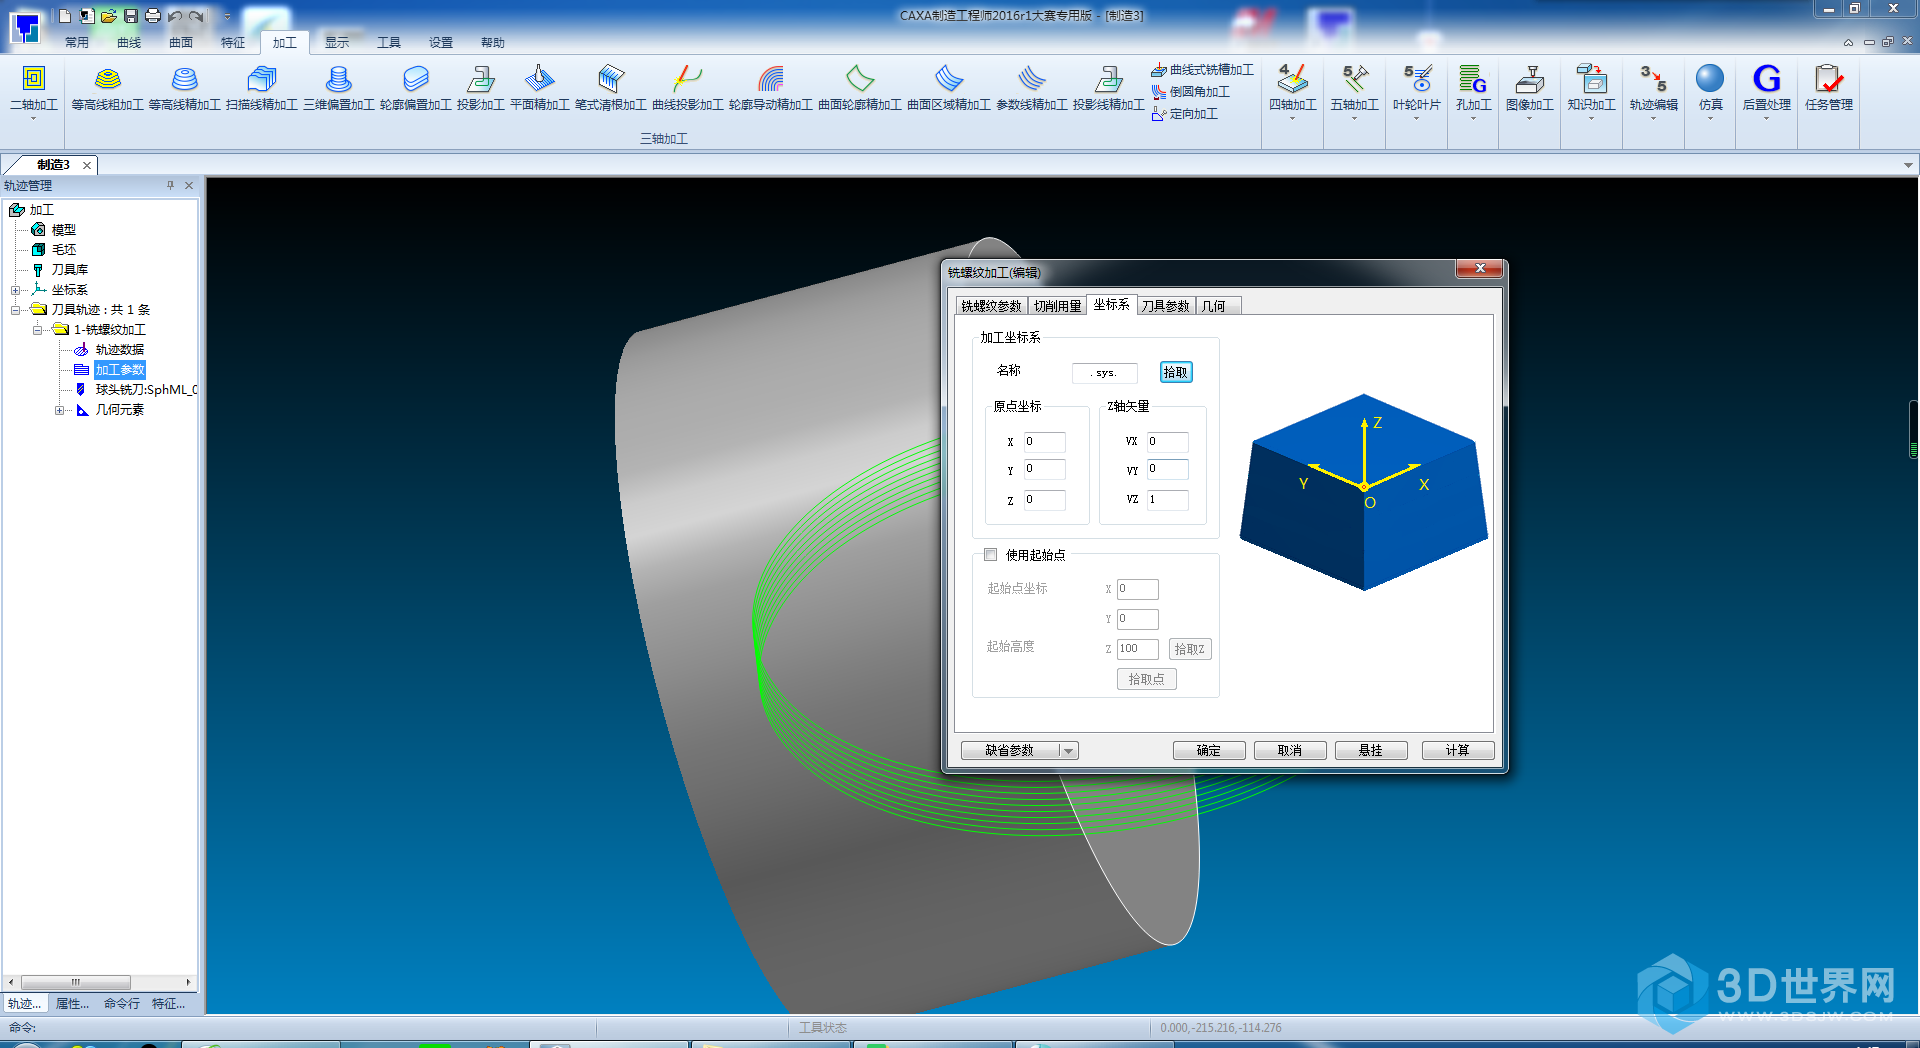Collapse the 1-铣螺纹加工 node
This screenshot has height=1048, width=1920.
click(38, 330)
